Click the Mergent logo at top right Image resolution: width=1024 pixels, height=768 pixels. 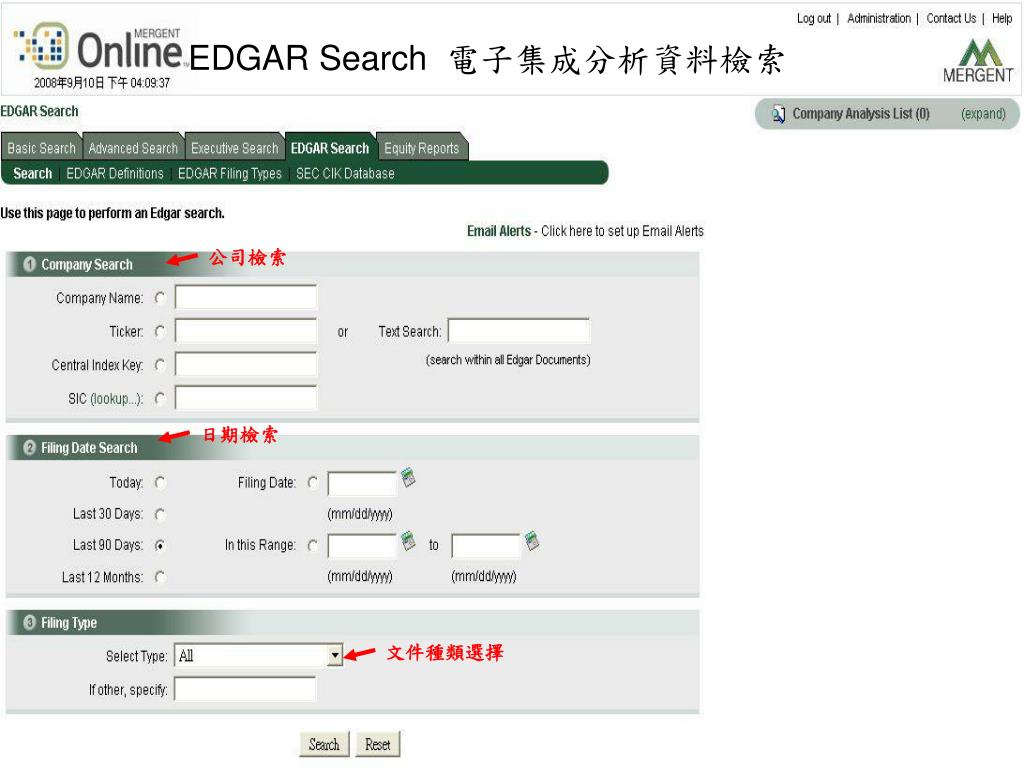point(978,60)
